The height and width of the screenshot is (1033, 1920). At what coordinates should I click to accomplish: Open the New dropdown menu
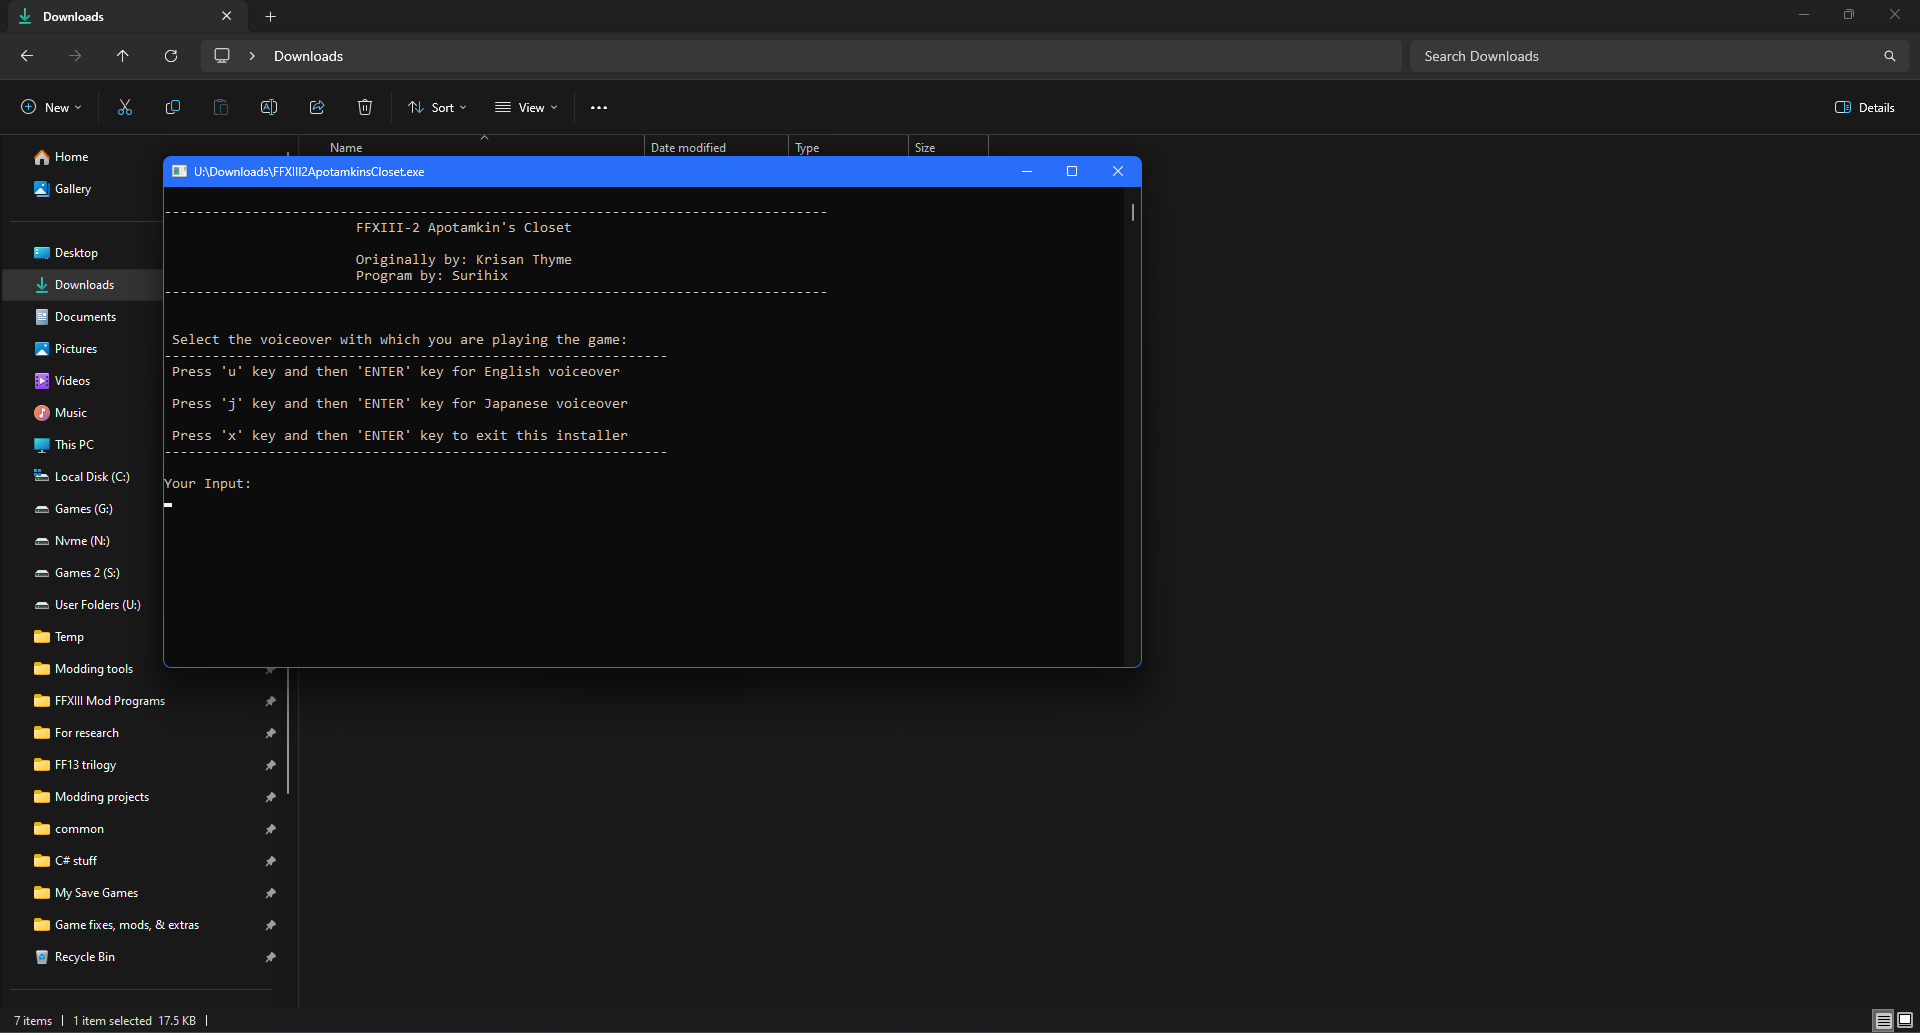[x=51, y=107]
